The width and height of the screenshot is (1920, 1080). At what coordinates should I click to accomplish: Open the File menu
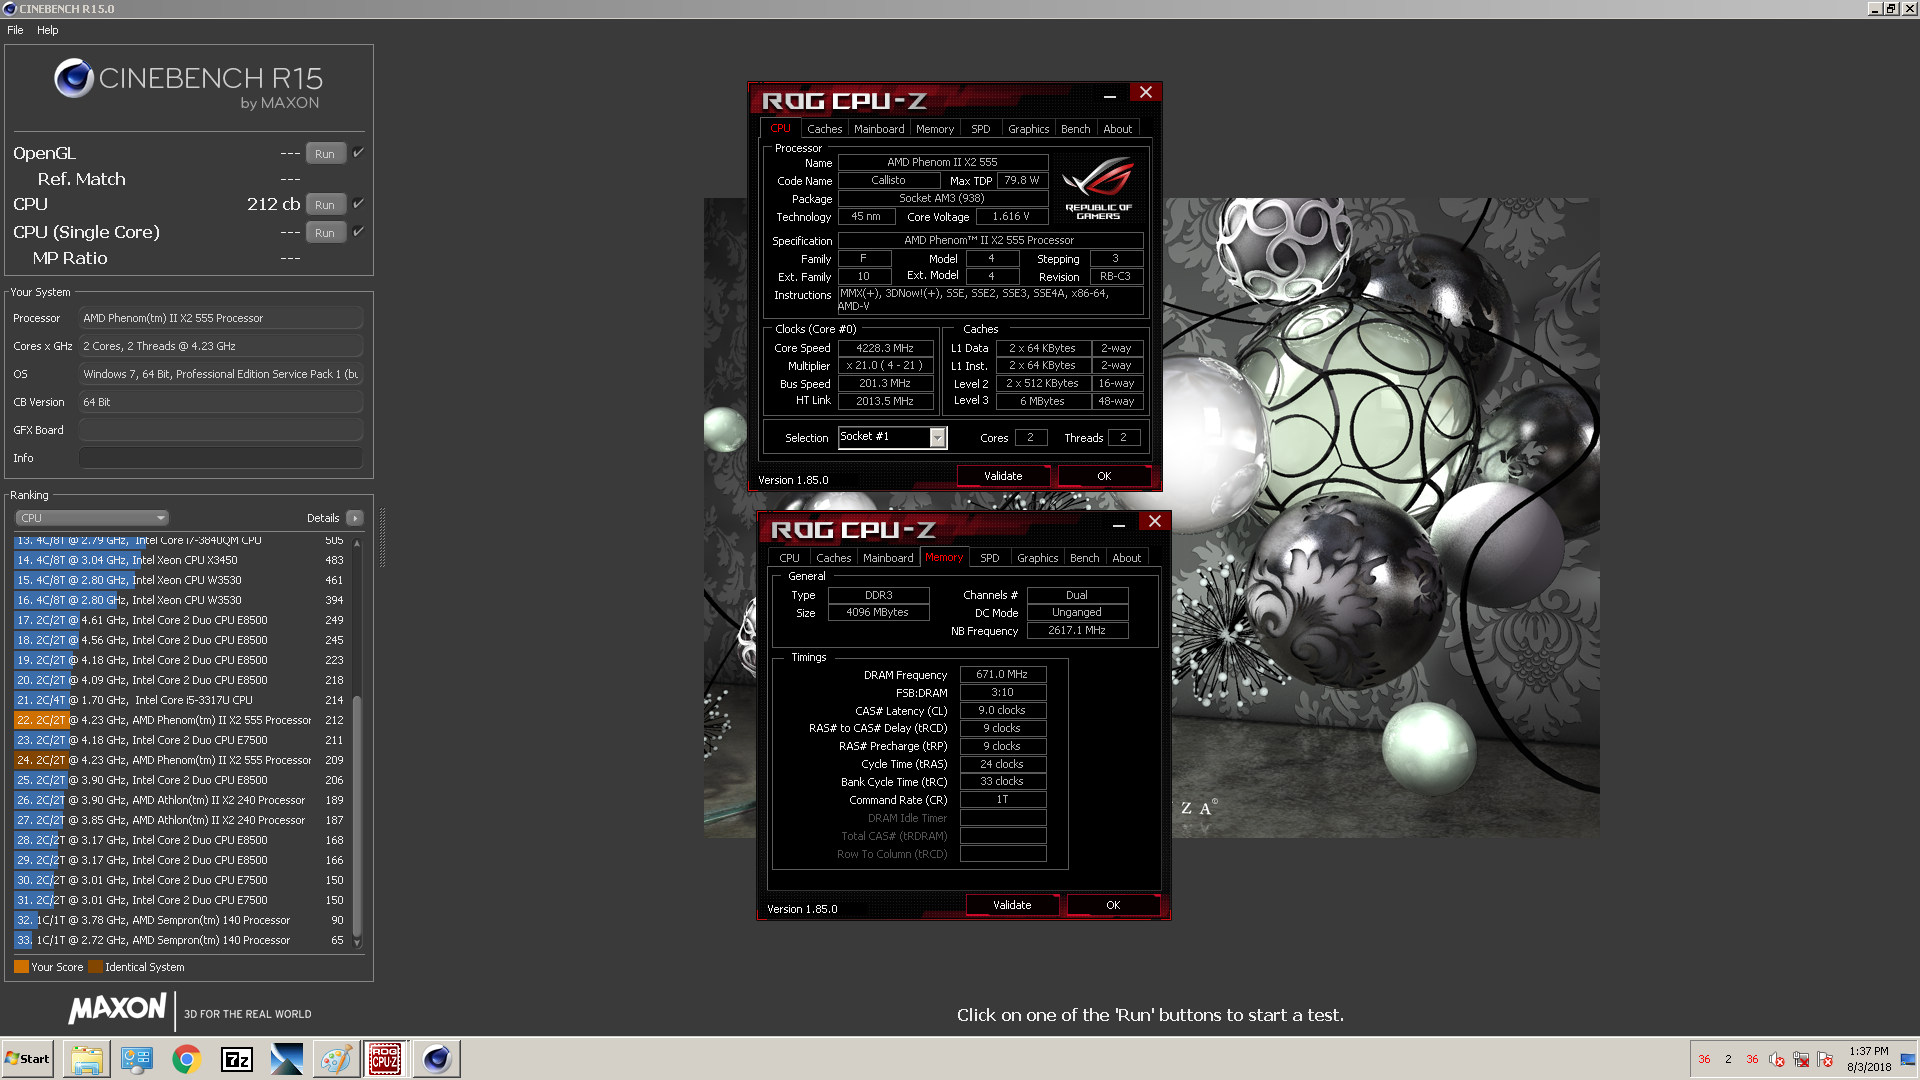[15, 30]
